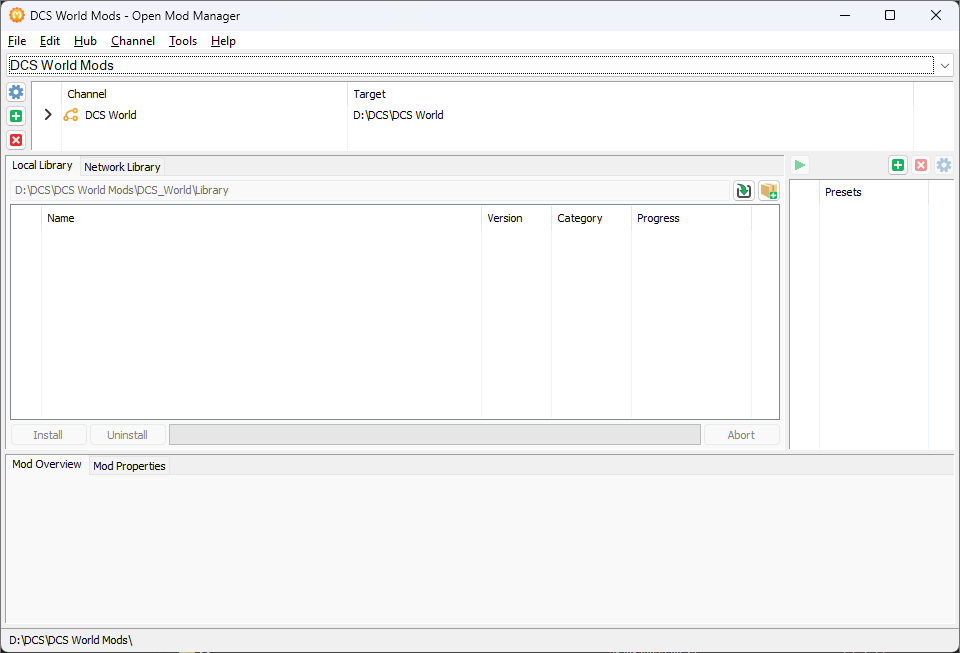Click the create mod package icon
The width and height of the screenshot is (960, 653).
point(768,190)
